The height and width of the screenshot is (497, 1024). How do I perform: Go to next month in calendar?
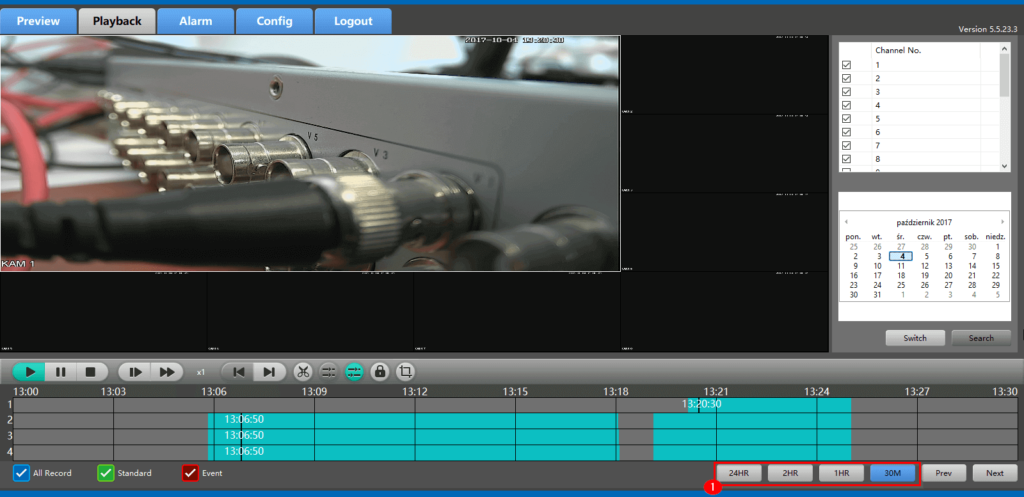pyautogui.click(x=1003, y=221)
